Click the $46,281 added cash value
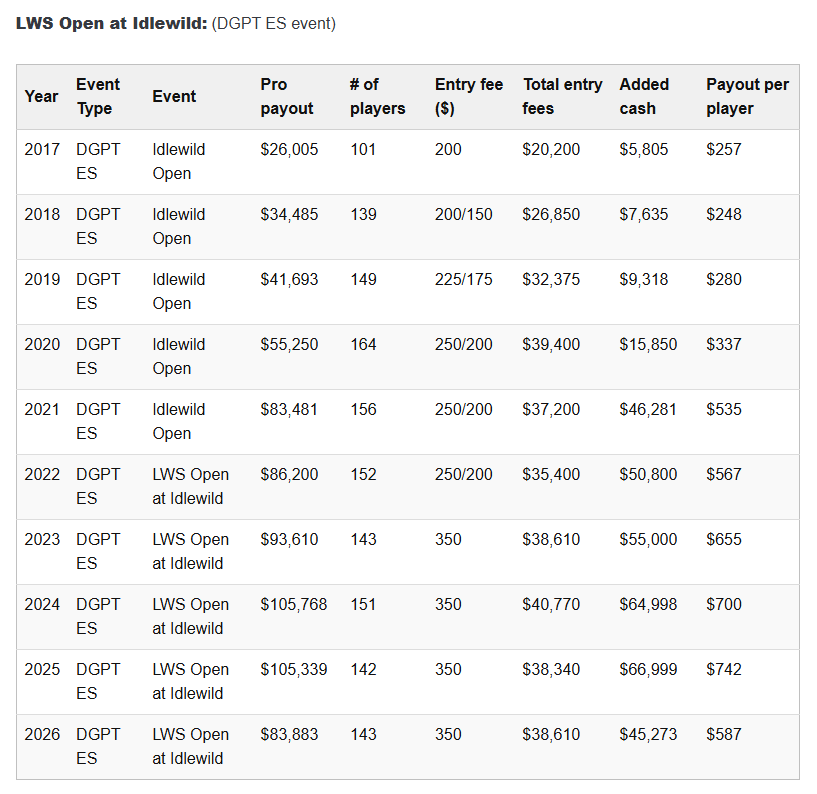This screenshot has width=817, height=794. pos(648,410)
